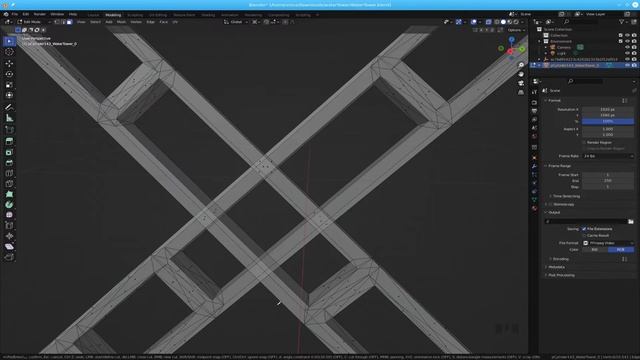Select the Knife tool
Image resolution: width=640 pixels, height=360 pixels.
coord(9,184)
